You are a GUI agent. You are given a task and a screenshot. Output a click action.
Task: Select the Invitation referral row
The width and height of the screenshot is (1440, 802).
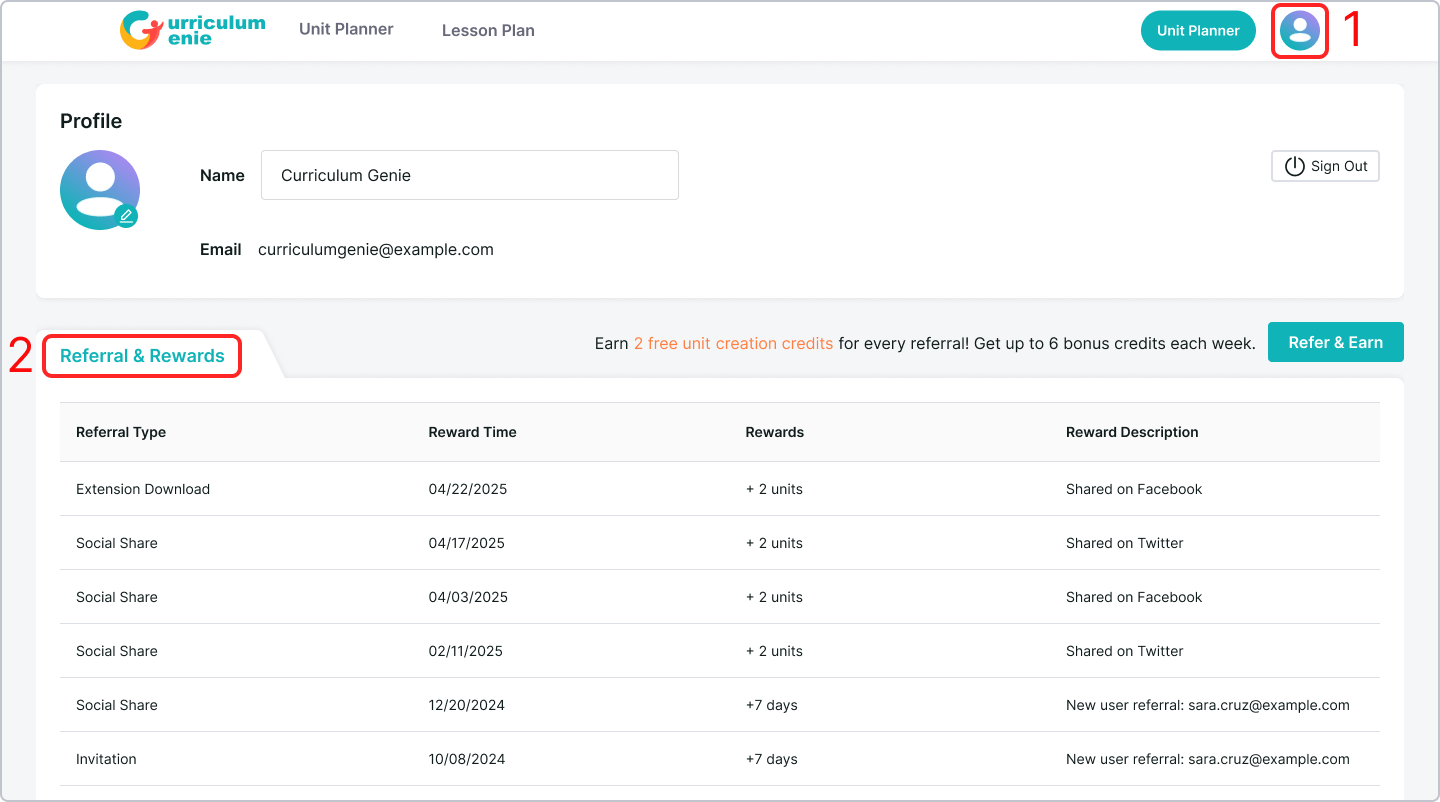tap(106, 759)
